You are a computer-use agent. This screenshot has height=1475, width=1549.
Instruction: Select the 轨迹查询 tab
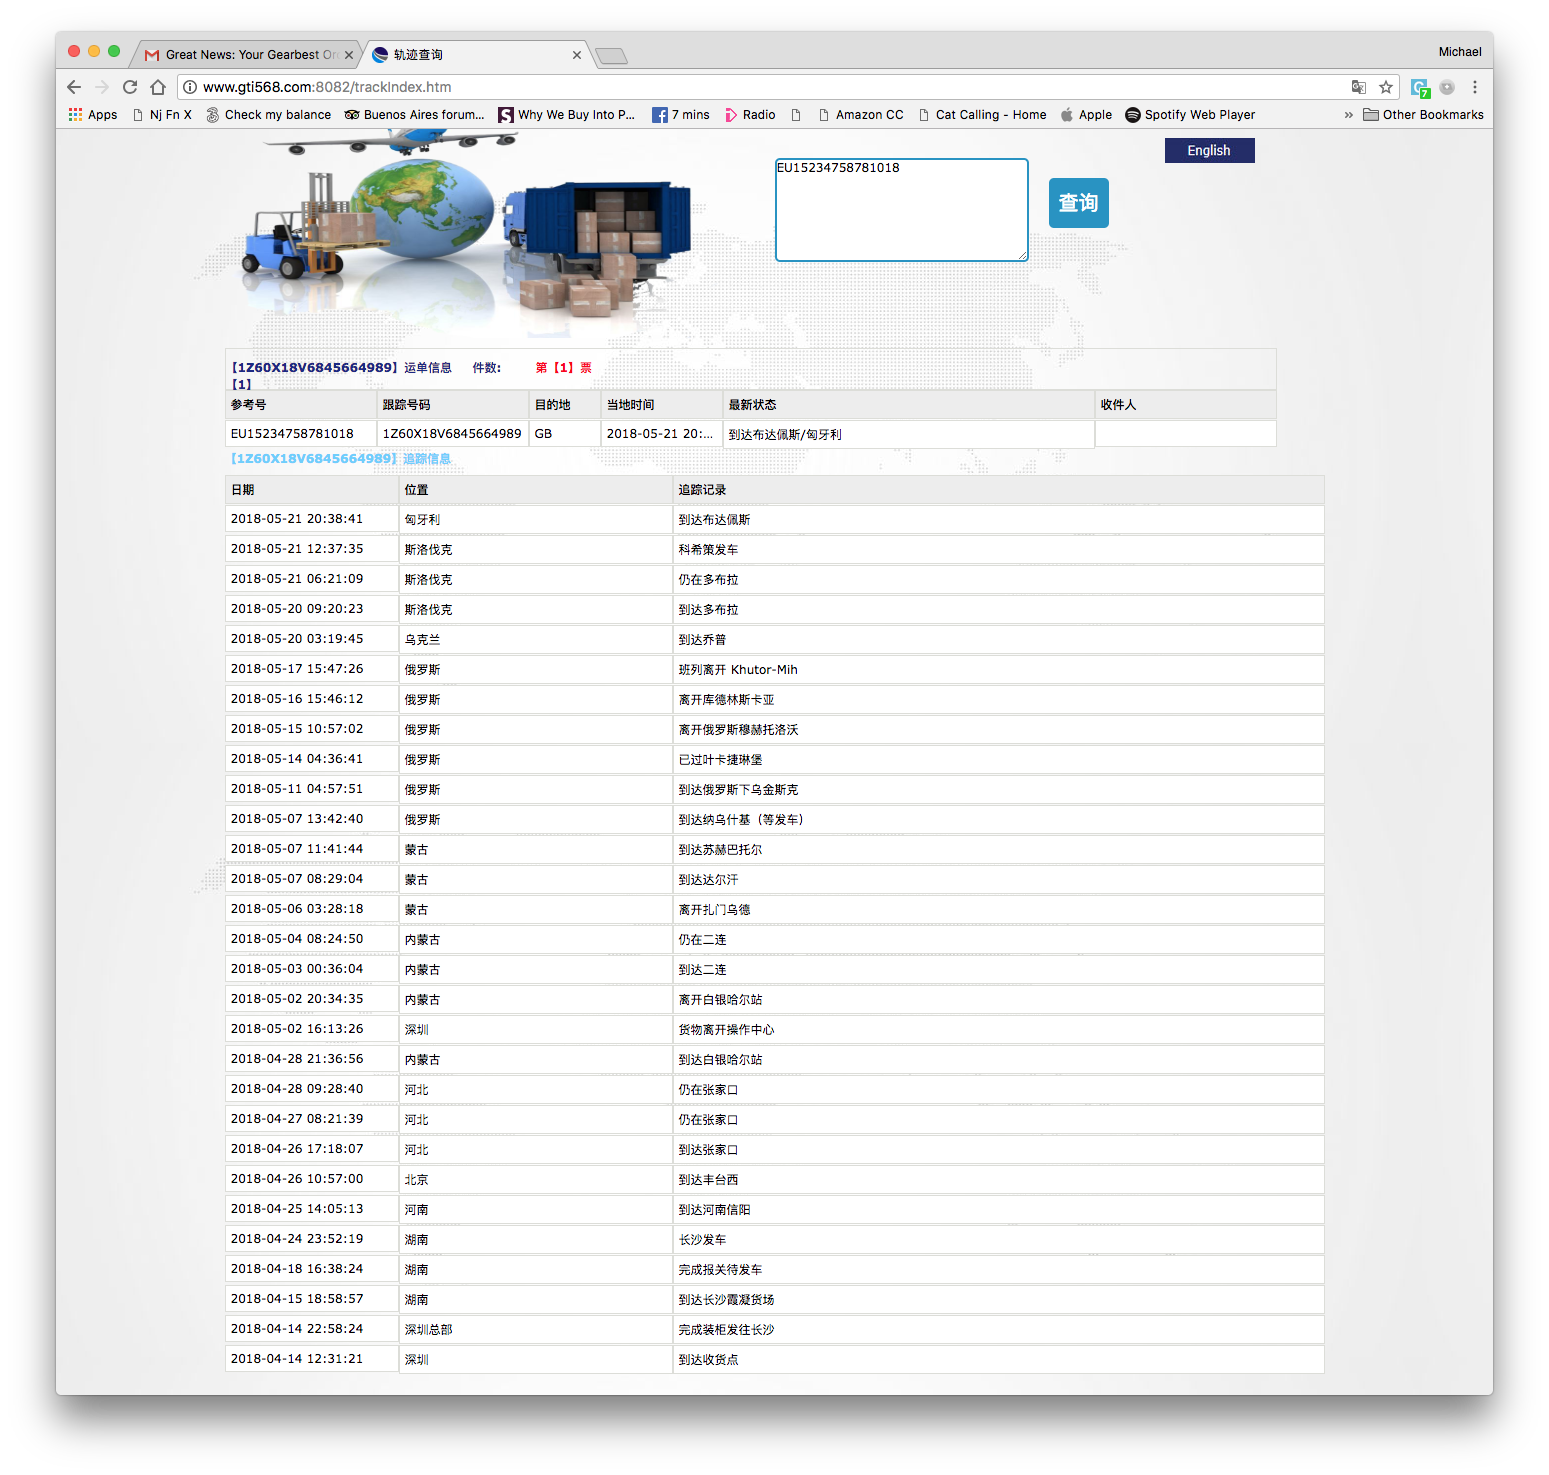[470, 55]
